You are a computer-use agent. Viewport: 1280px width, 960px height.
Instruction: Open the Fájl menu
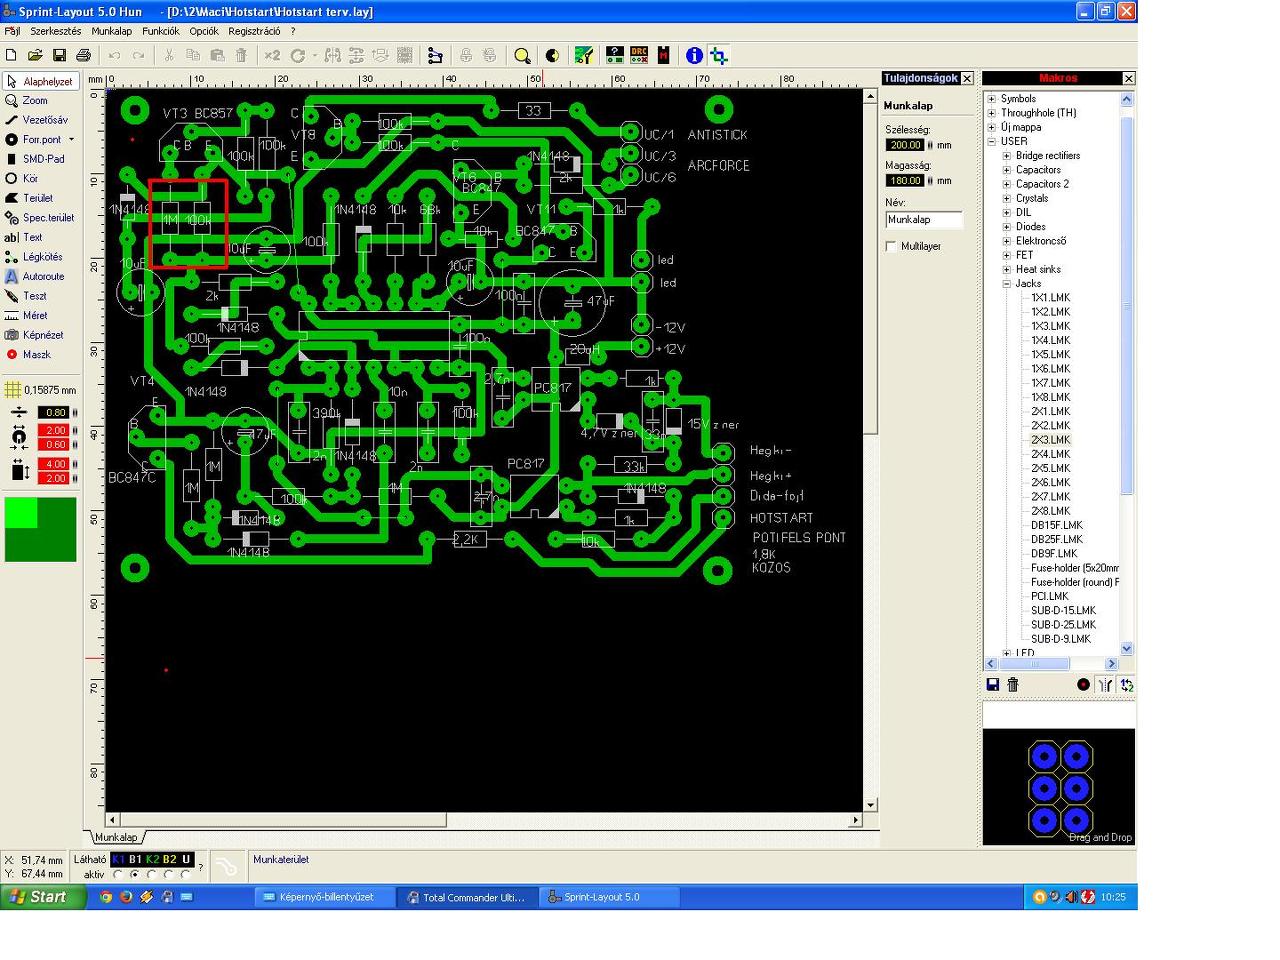tap(13, 31)
